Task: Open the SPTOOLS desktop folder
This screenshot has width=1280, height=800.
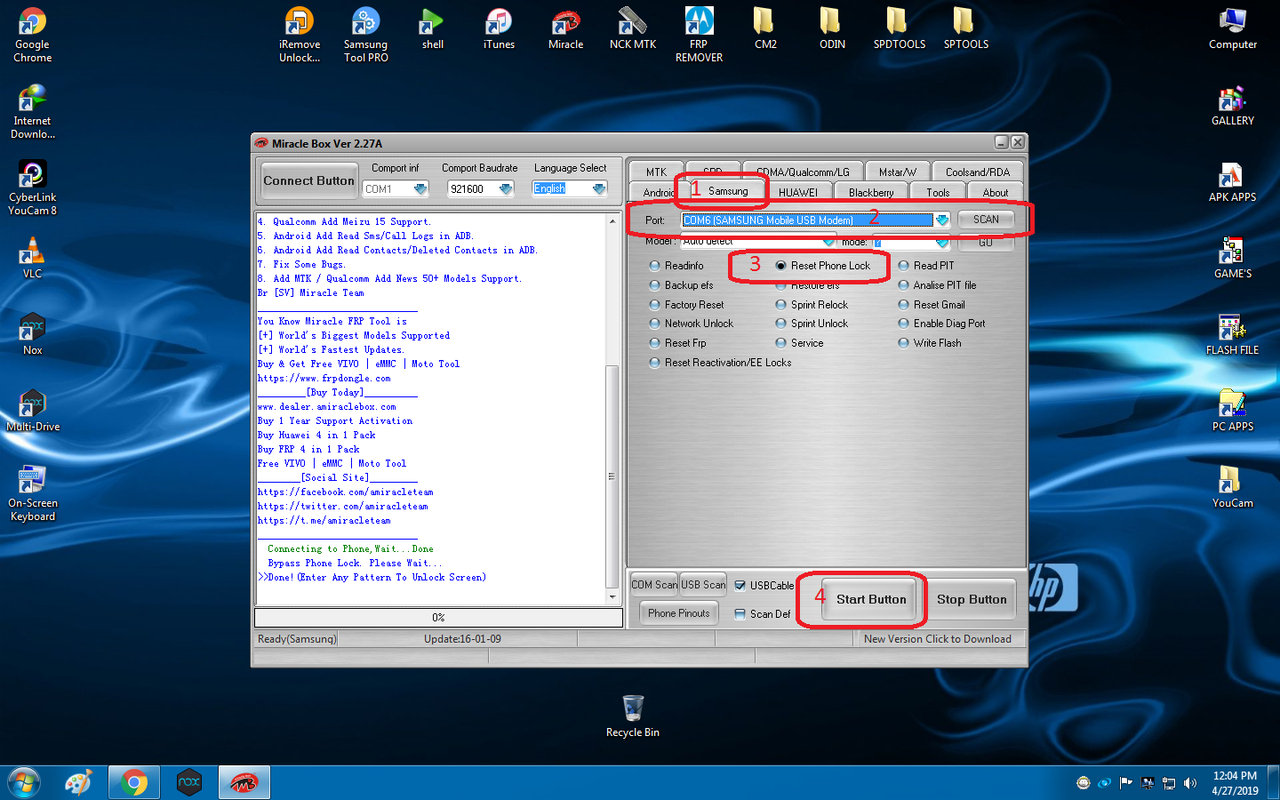Action: pyautogui.click(x=965, y=29)
